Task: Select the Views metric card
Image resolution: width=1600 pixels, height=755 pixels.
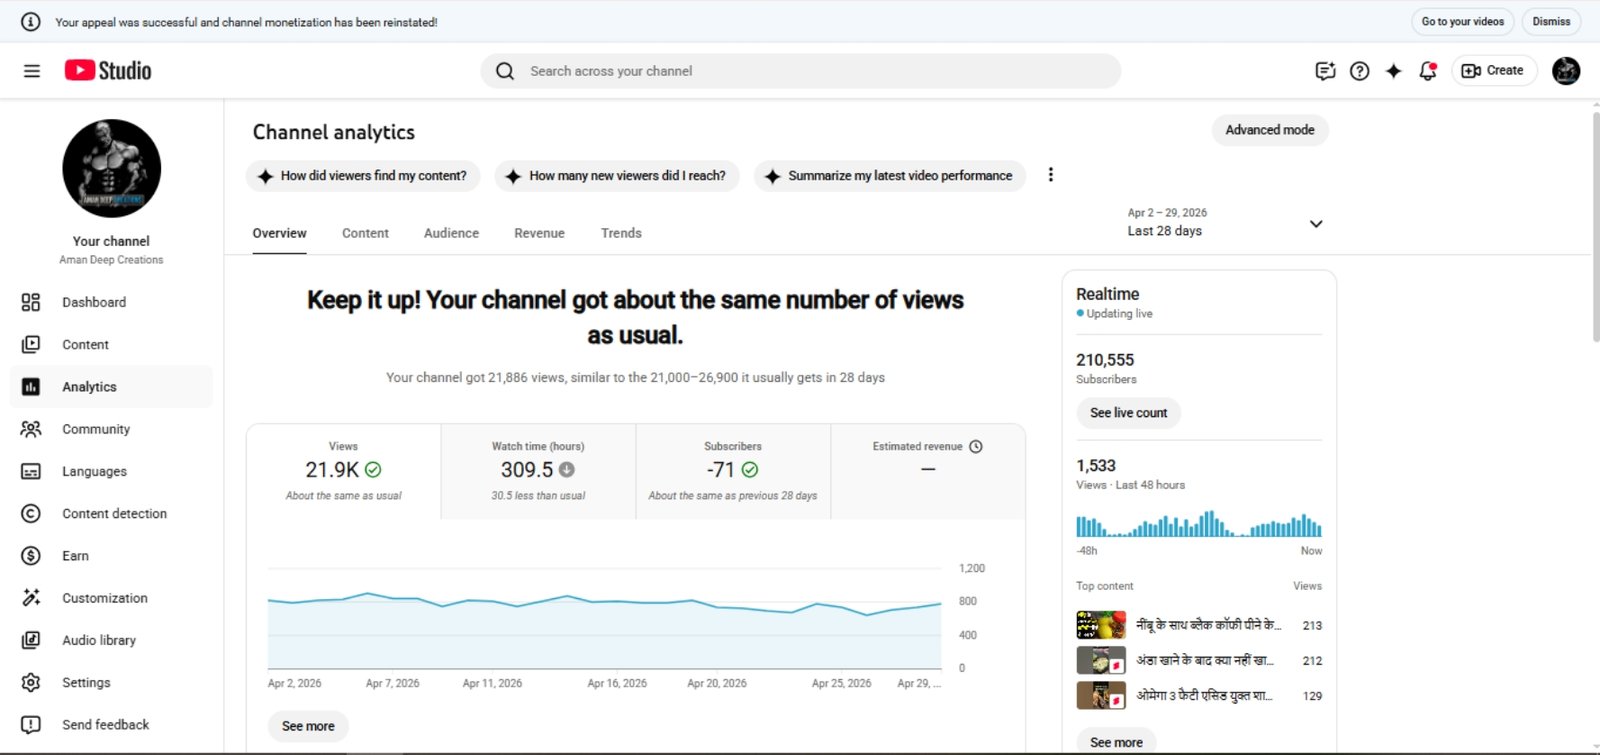Action: click(343, 471)
